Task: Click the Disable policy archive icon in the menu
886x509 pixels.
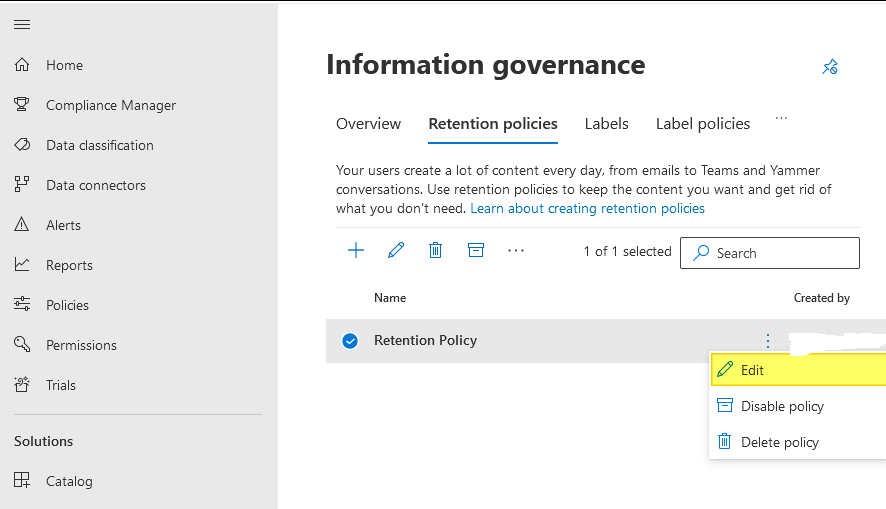Action: point(725,405)
